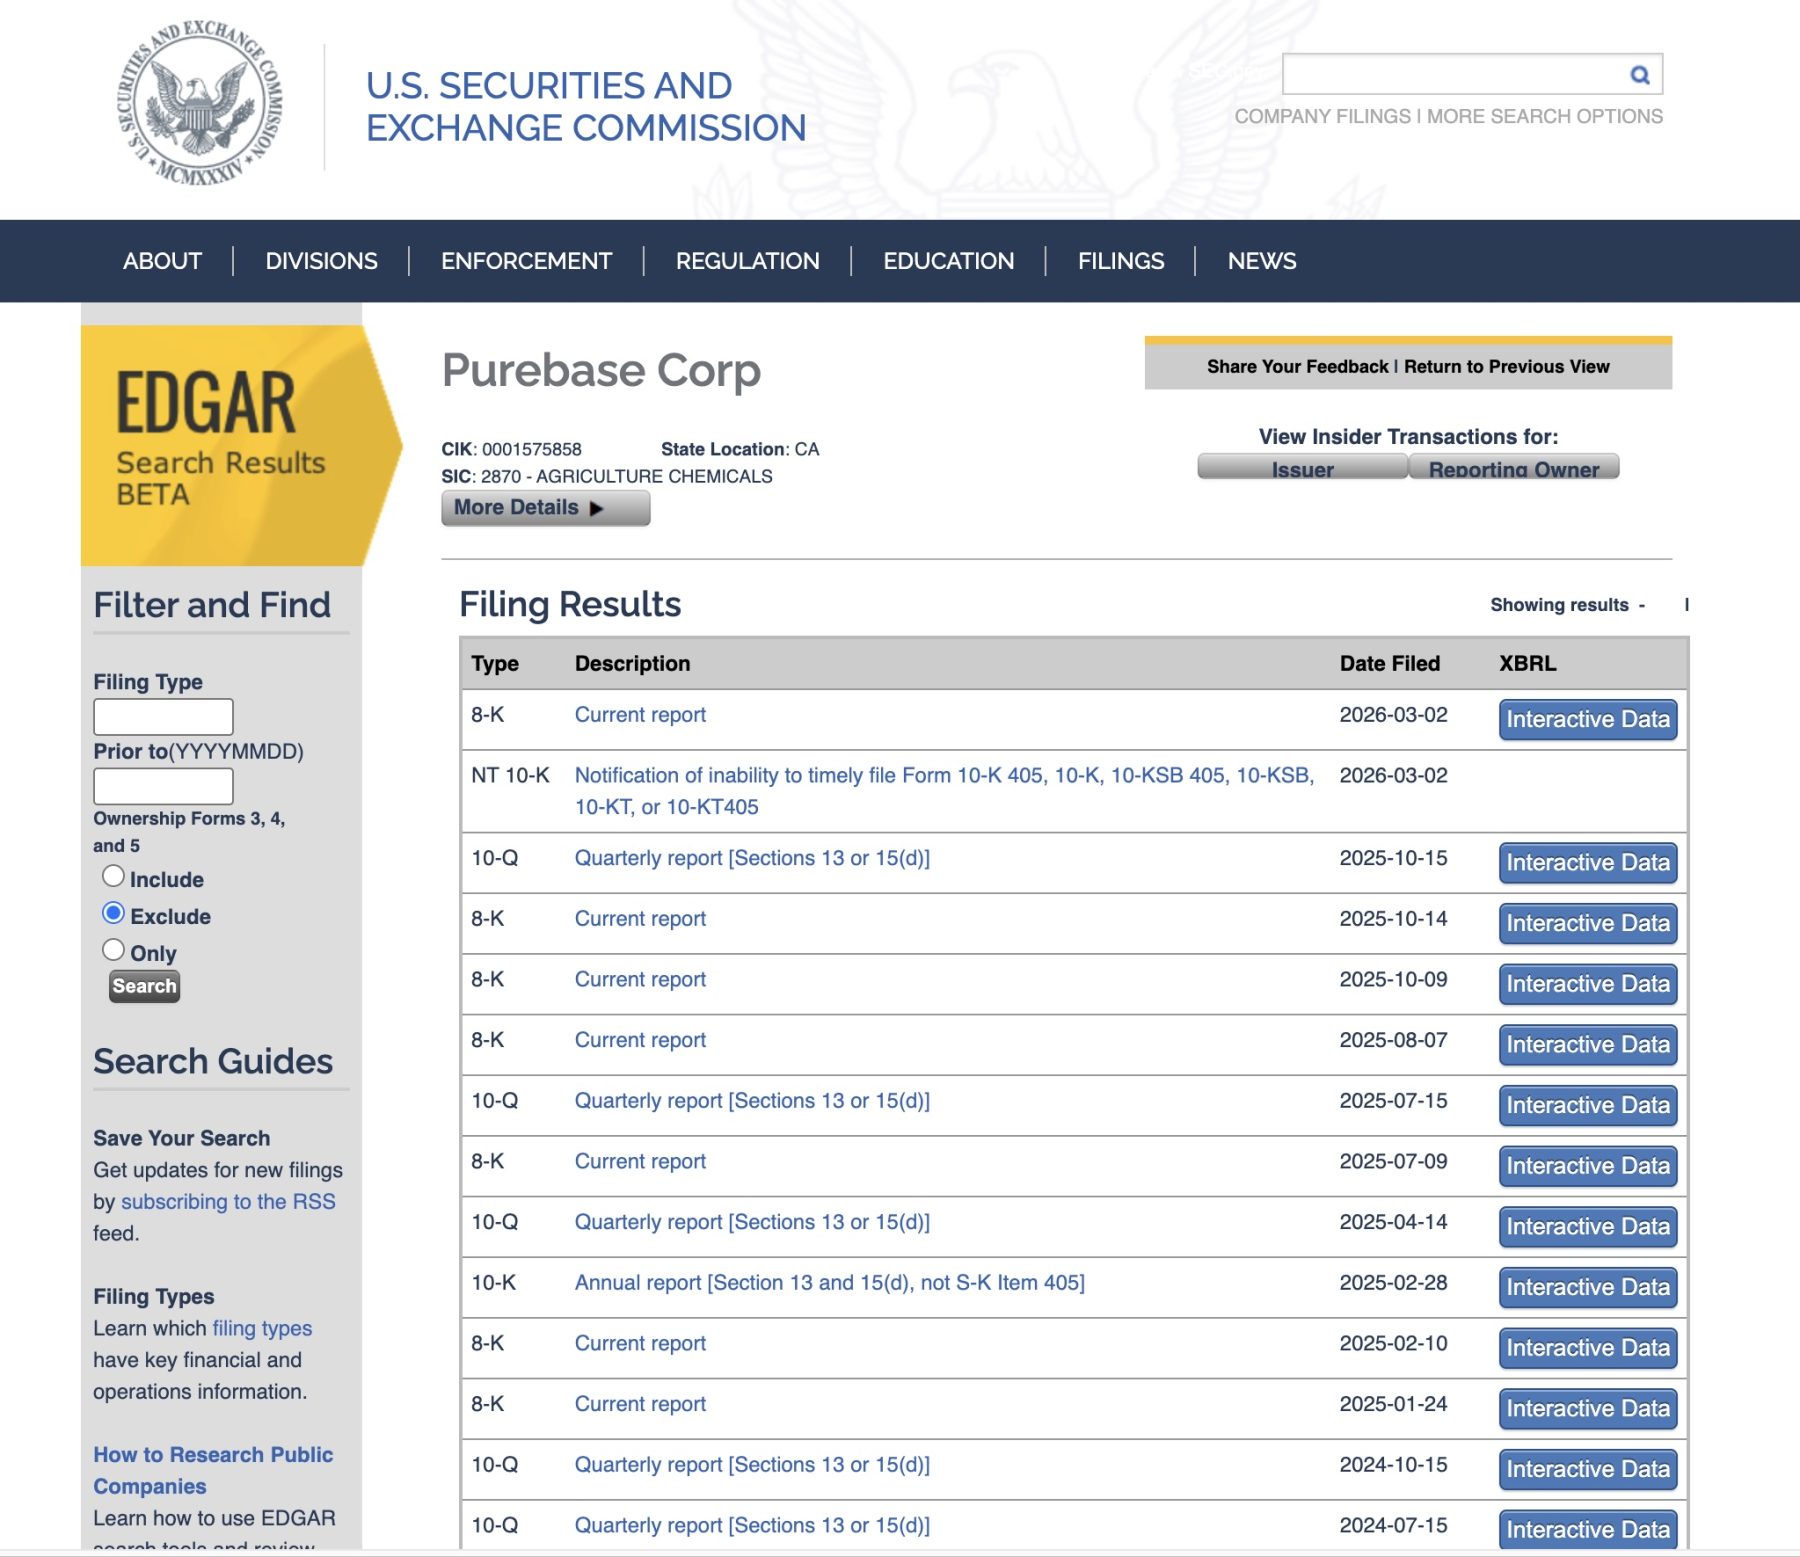
Task: Open the NT 10-K notification filing link
Action: coord(943,776)
